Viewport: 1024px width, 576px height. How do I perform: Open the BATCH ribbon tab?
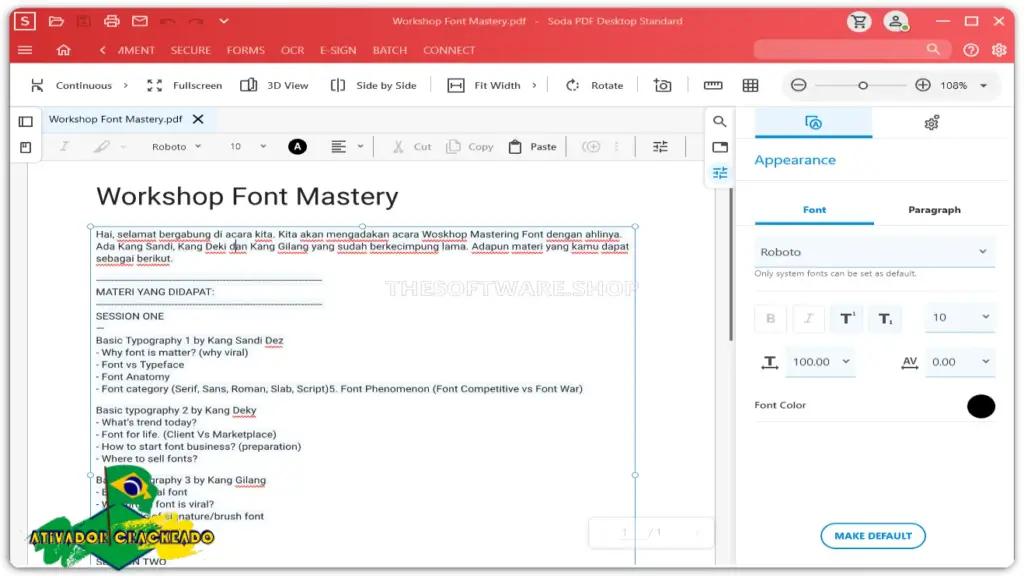point(390,50)
